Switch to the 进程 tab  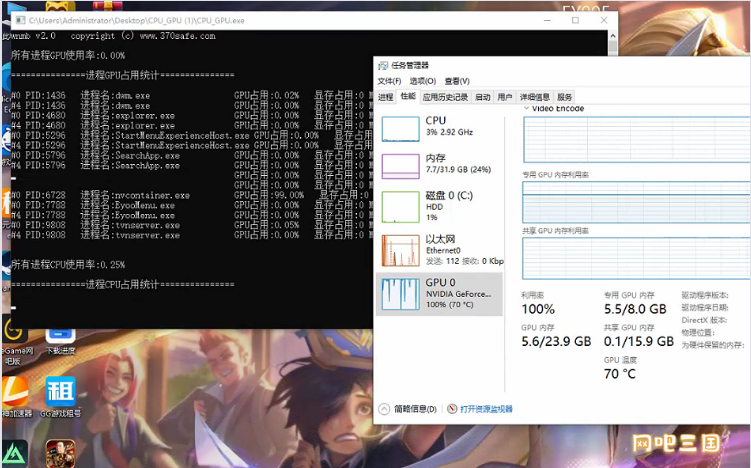click(x=386, y=97)
